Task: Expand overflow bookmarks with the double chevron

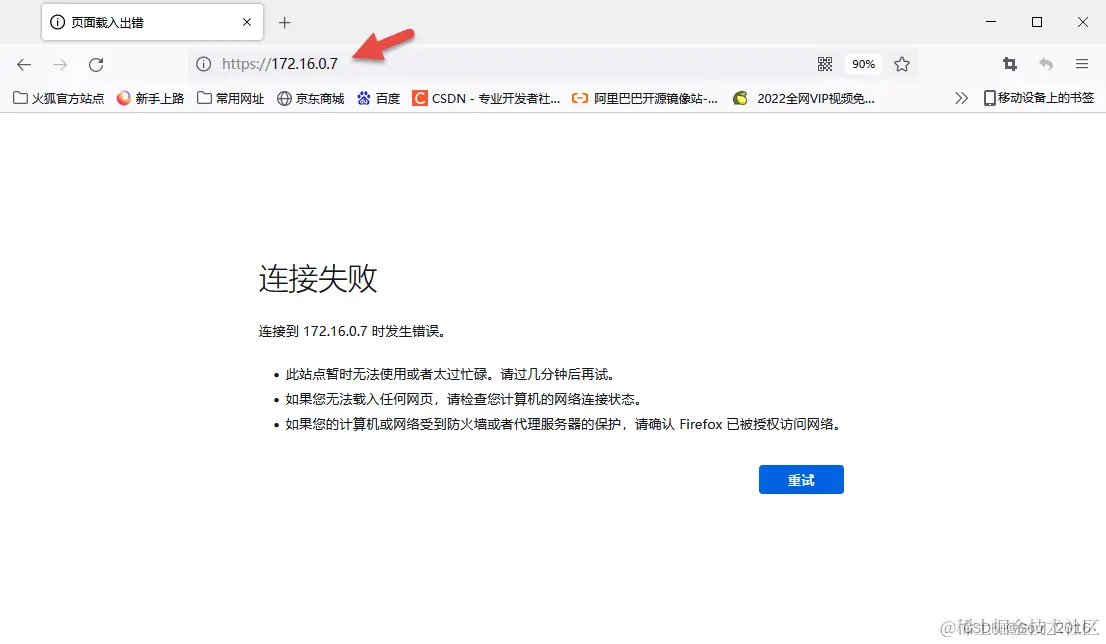Action: click(x=961, y=97)
